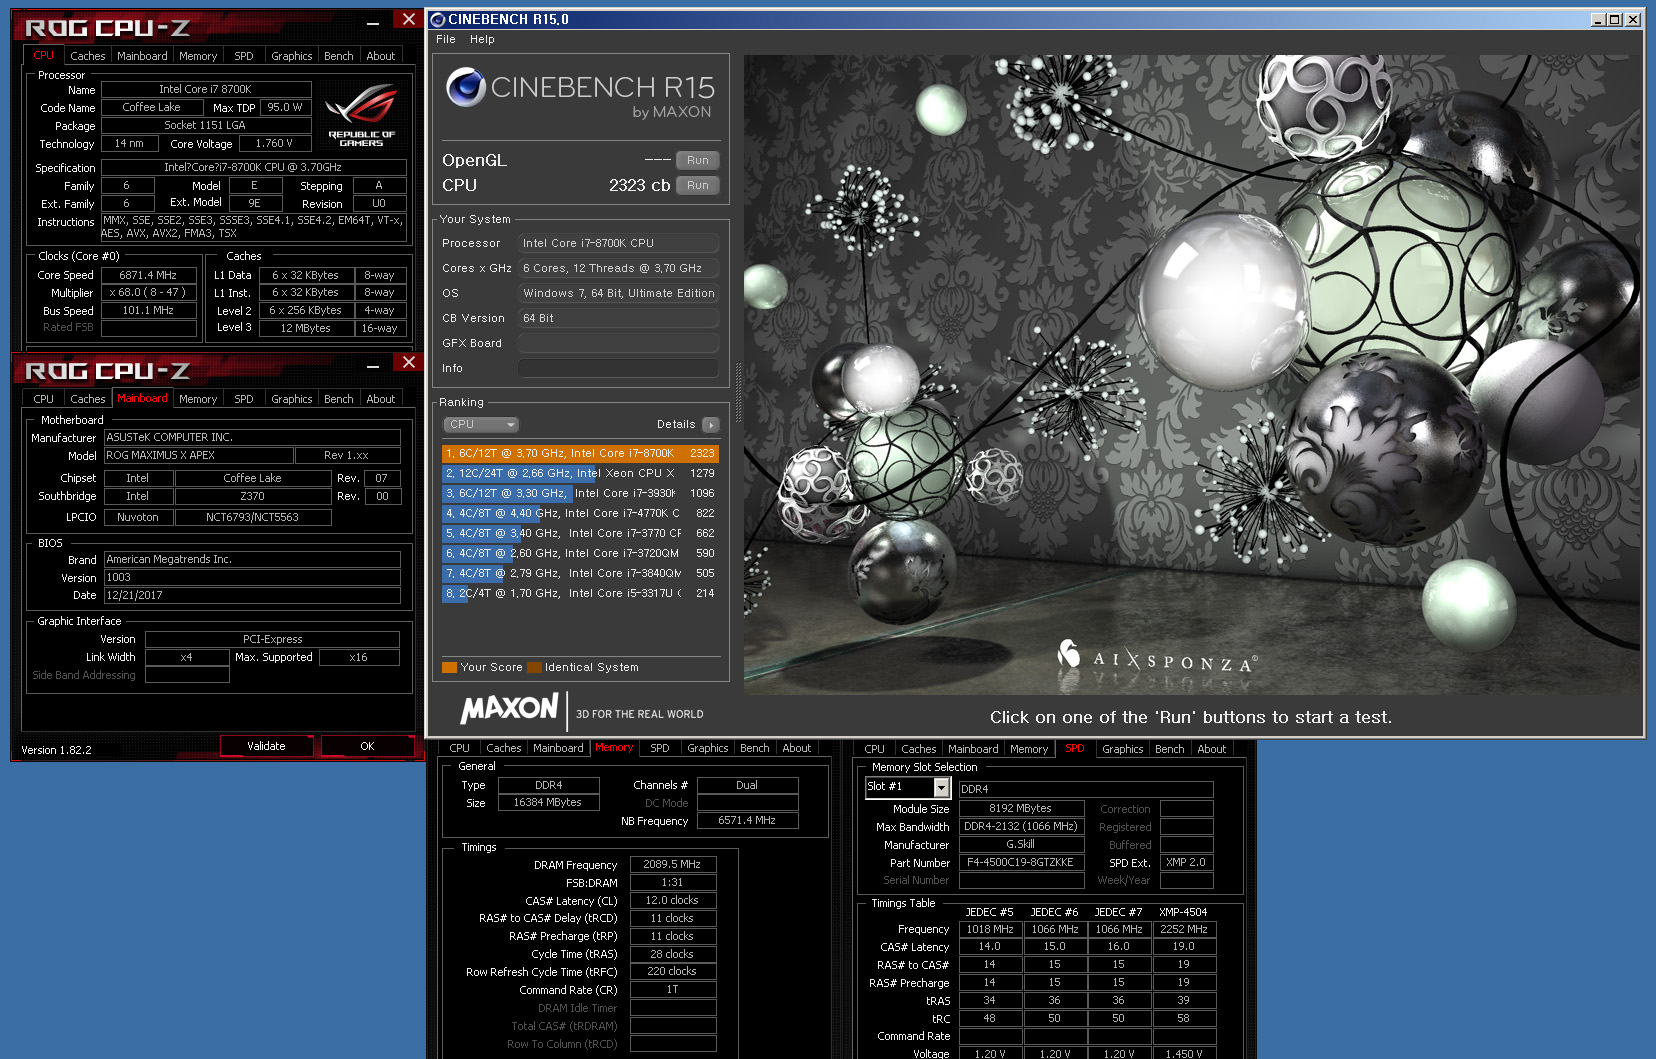Minimize the top ROG CPU-Z CPU window
Image resolution: width=1656 pixels, height=1059 pixels.
tap(373, 22)
